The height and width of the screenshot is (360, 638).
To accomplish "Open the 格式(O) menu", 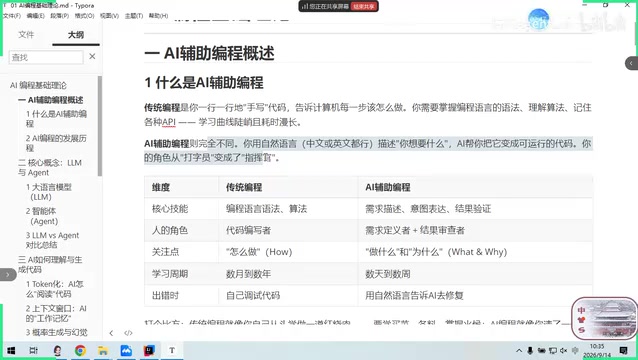I will click(84, 15).
